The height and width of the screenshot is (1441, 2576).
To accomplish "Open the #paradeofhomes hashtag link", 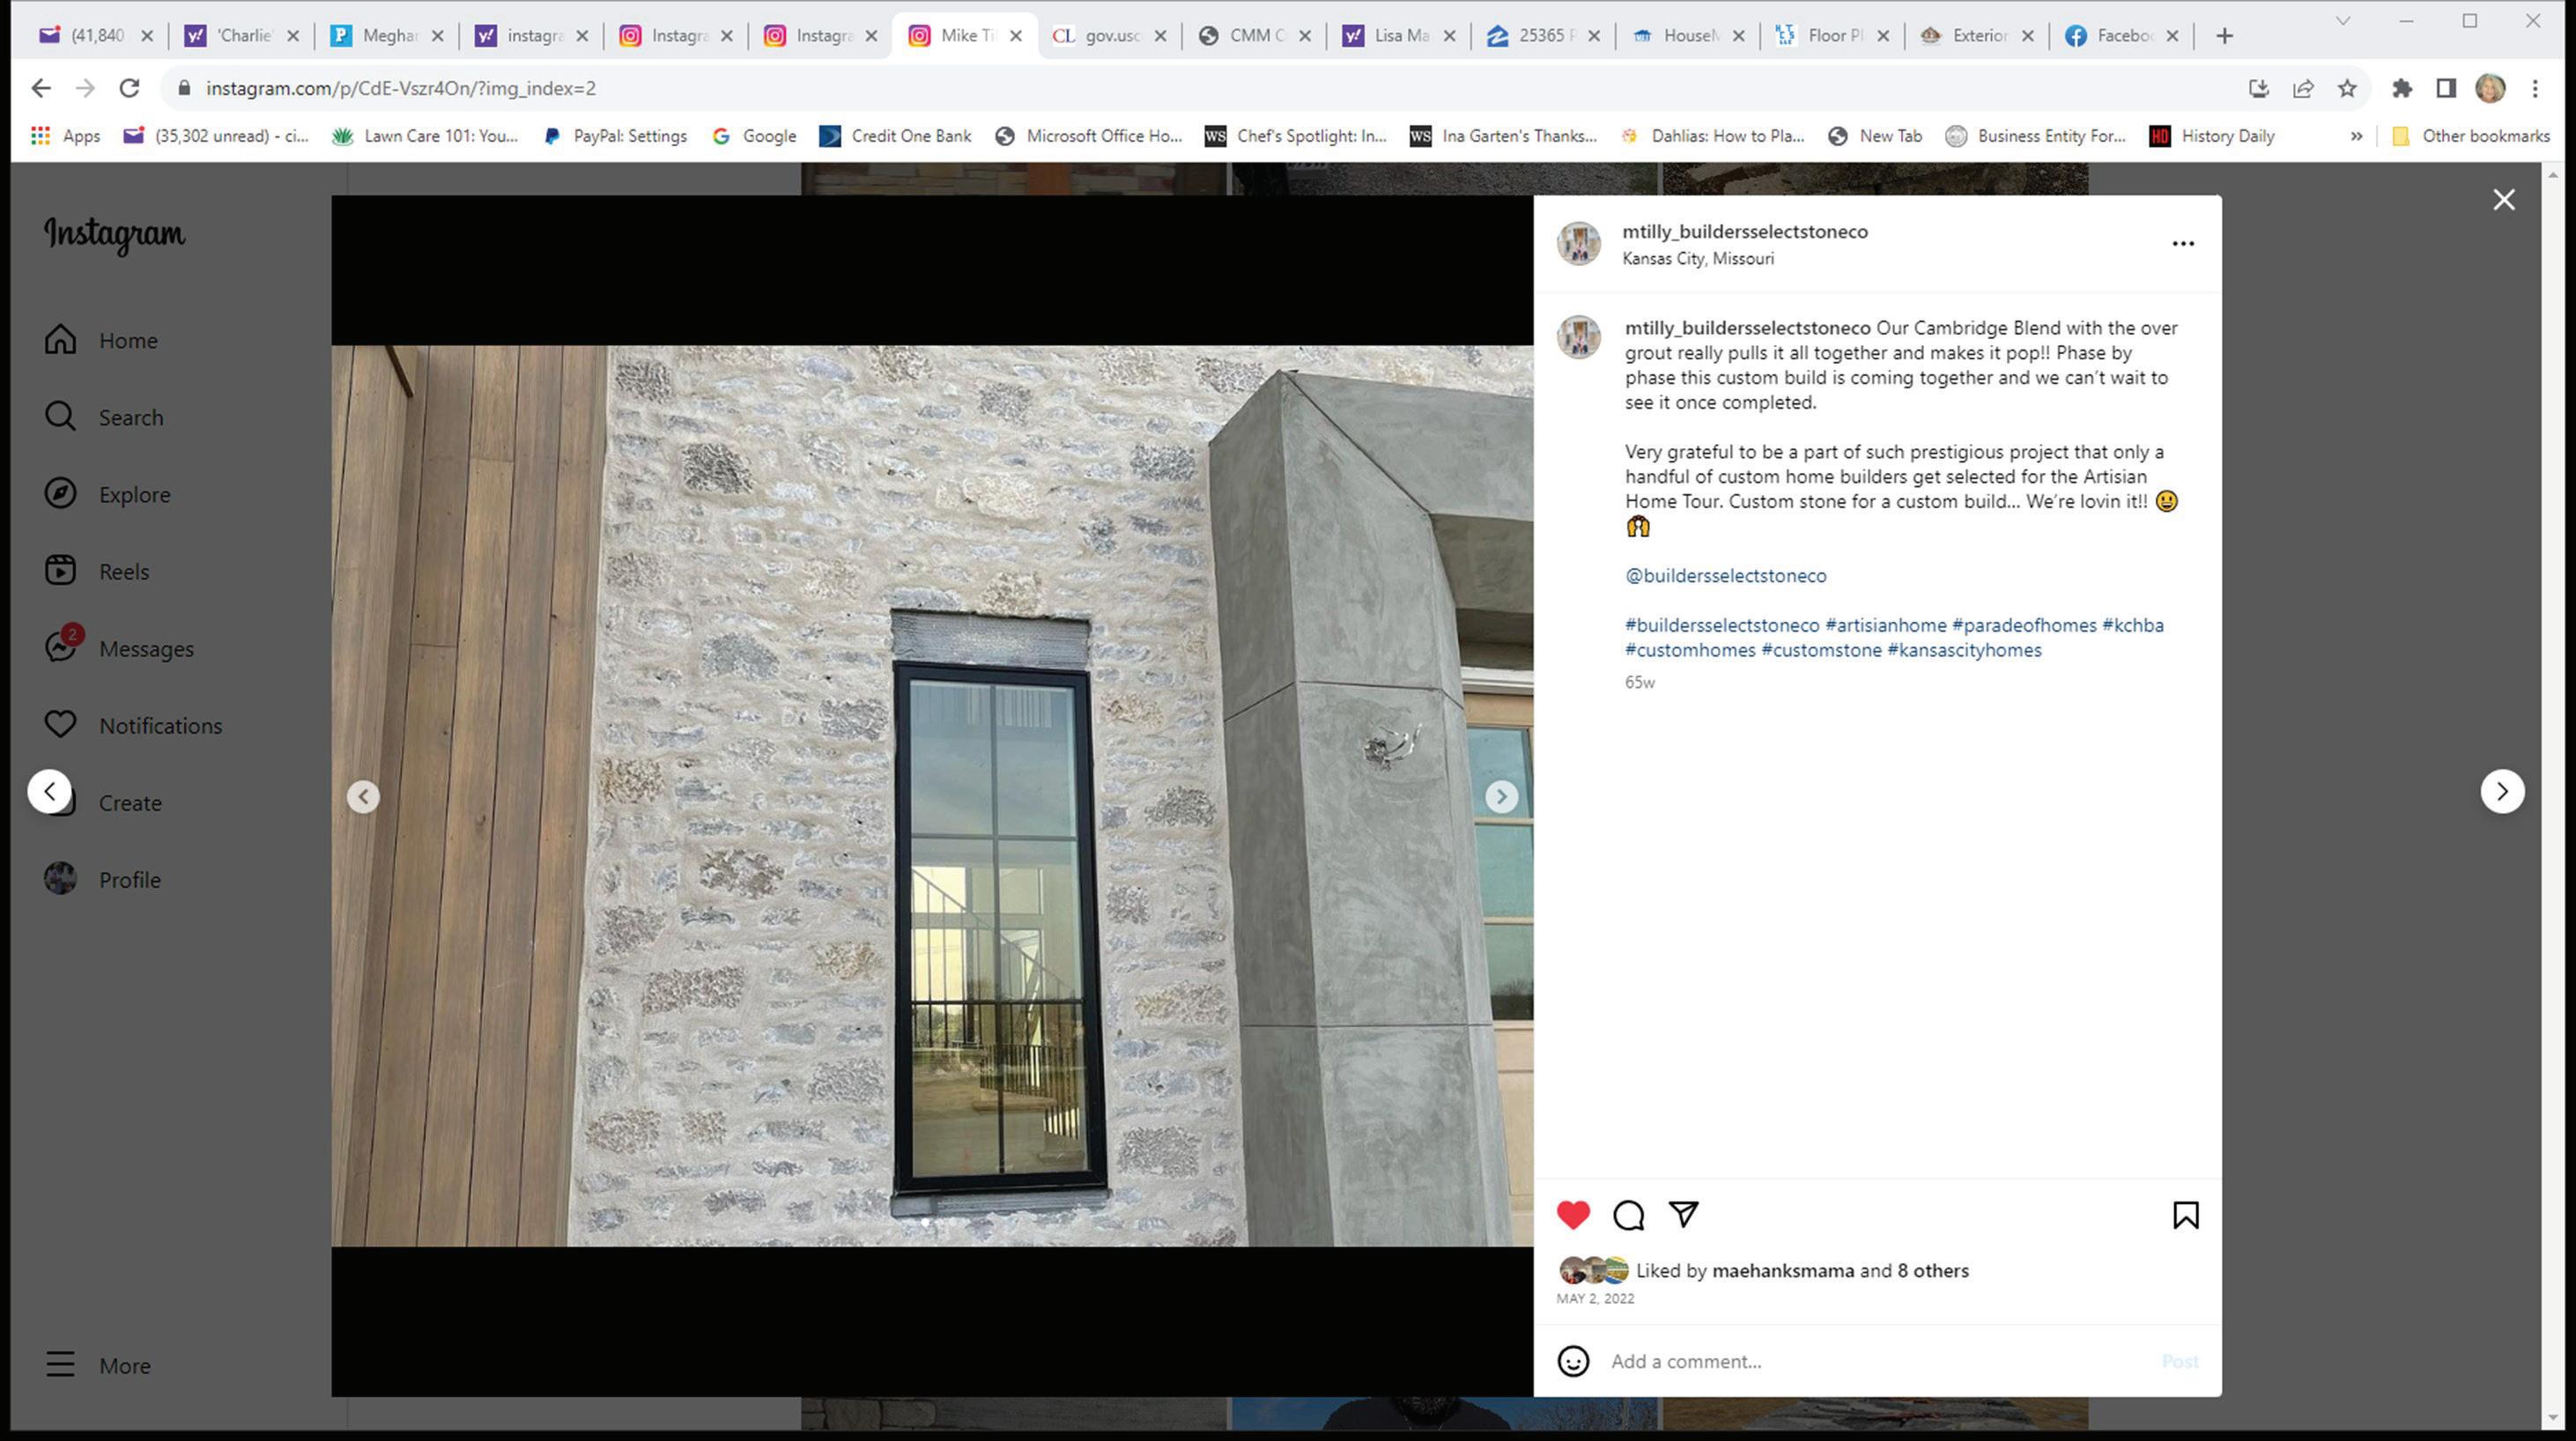I will coord(2023,625).
